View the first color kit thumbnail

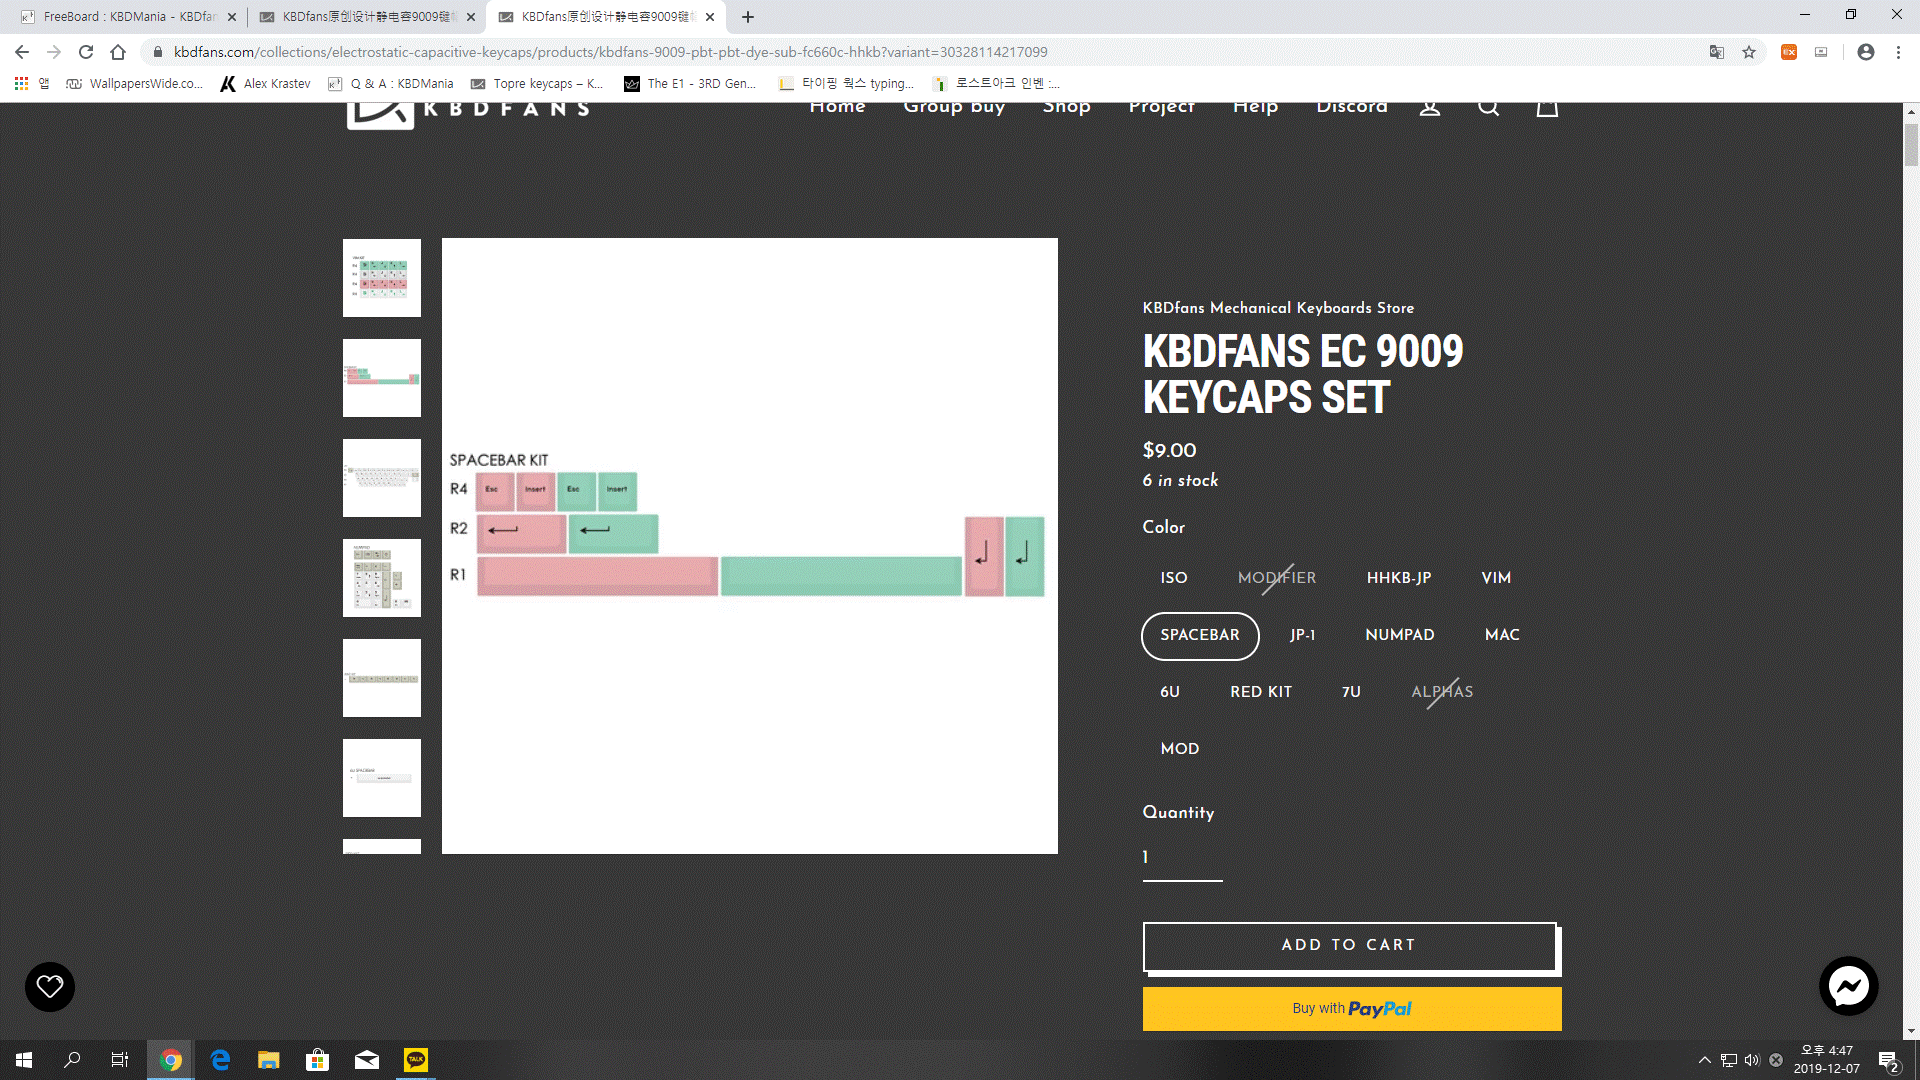(x=382, y=278)
